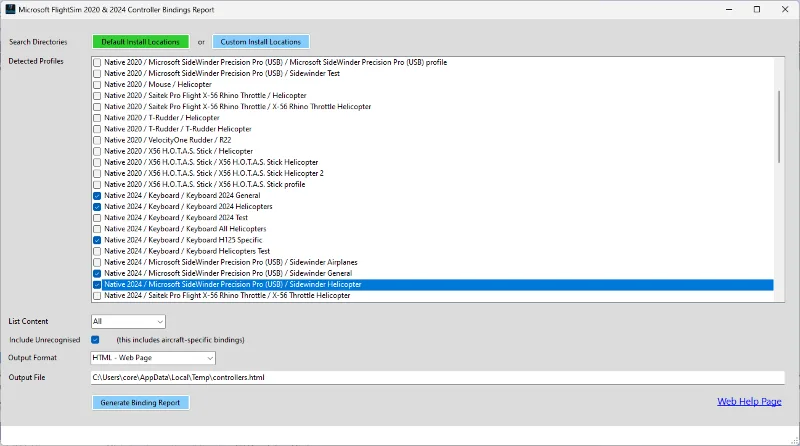Check X56 H.O.T.A.S. Stick Helicopter 2 checkbox

tap(97, 174)
